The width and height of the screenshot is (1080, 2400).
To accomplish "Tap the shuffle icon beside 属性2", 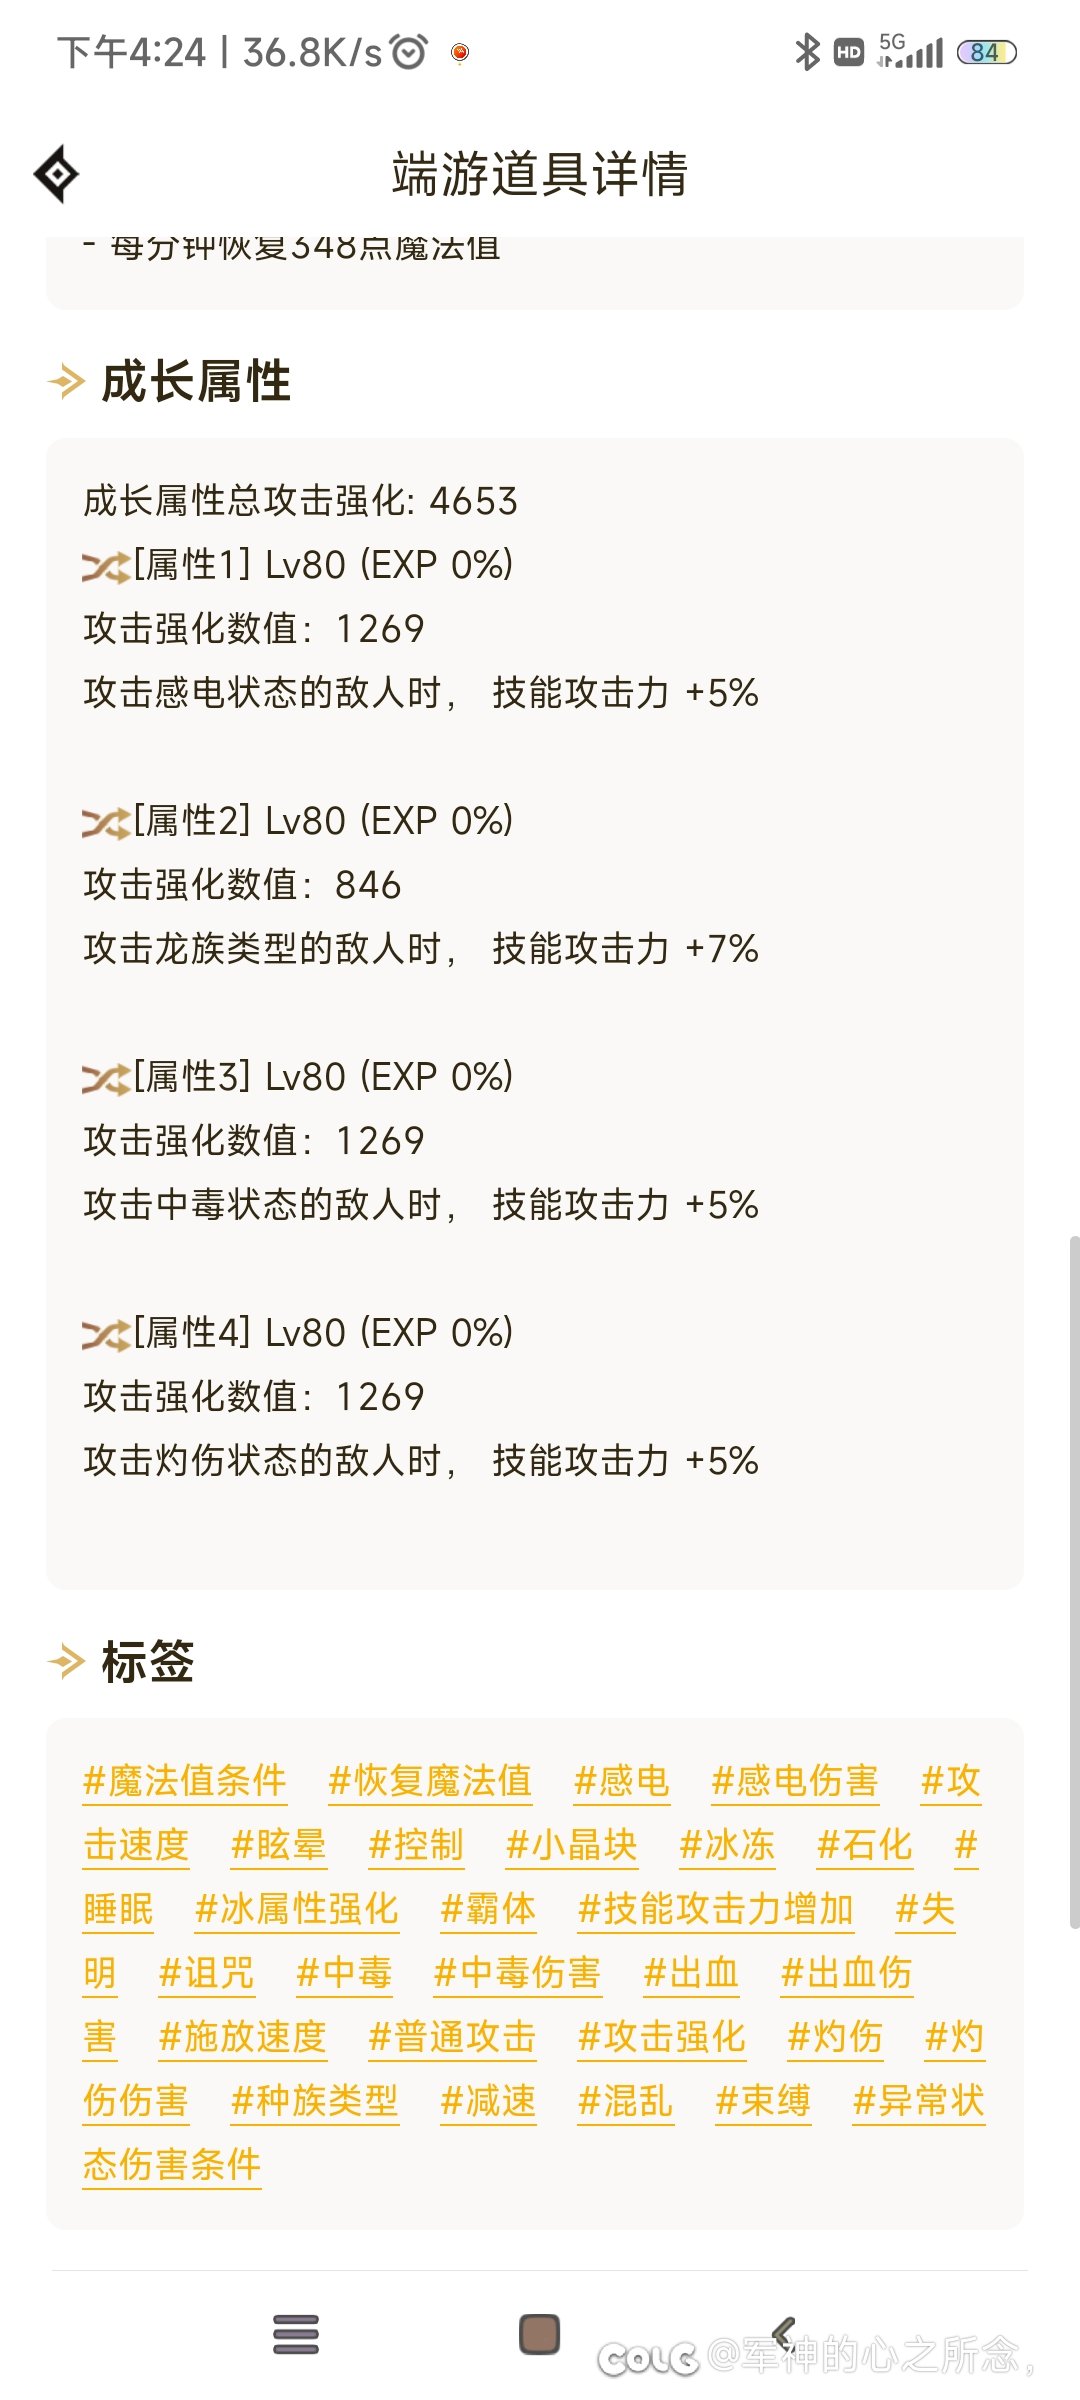I will pyautogui.click(x=105, y=823).
